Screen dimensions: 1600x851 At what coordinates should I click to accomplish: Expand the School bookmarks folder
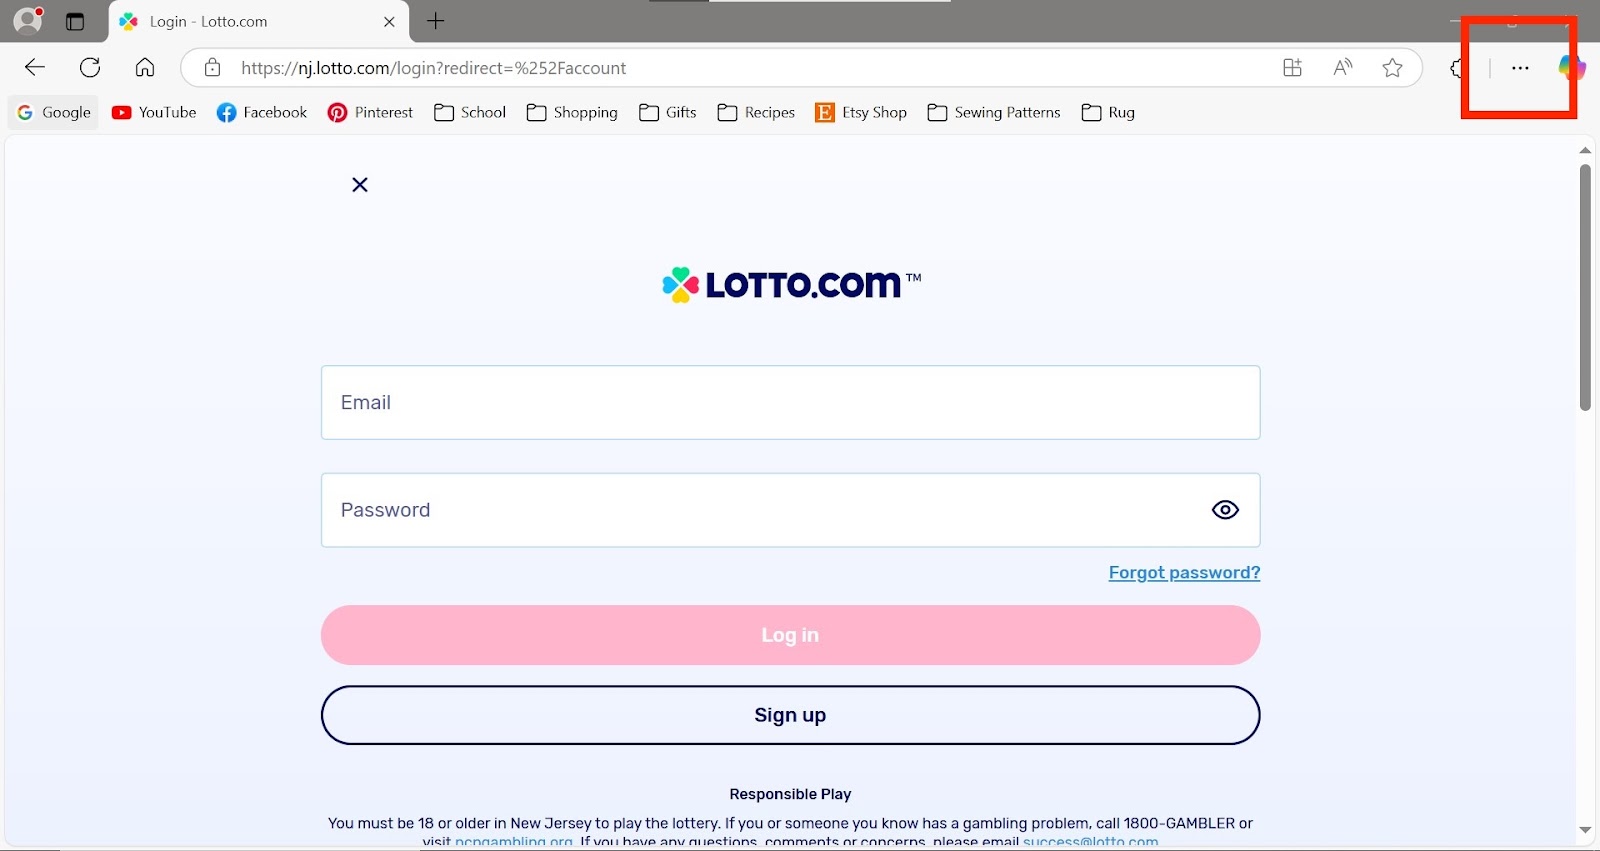470,112
